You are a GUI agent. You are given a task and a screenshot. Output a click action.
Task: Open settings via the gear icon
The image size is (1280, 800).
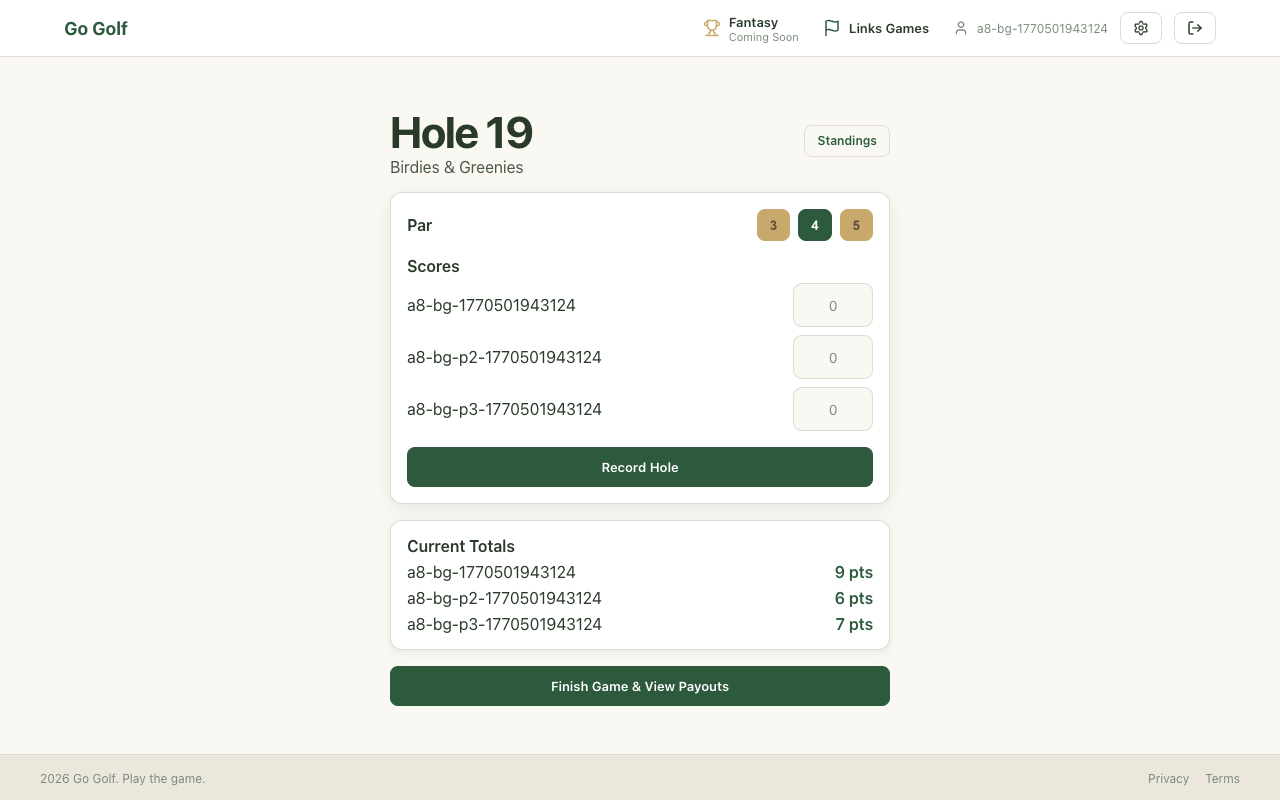tap(1141, 28)
